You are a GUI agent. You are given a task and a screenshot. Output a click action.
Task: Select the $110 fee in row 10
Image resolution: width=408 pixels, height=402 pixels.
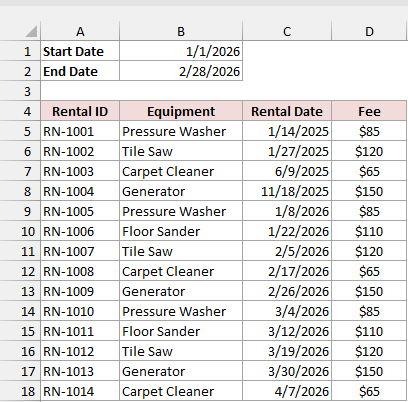coord(369,231)
